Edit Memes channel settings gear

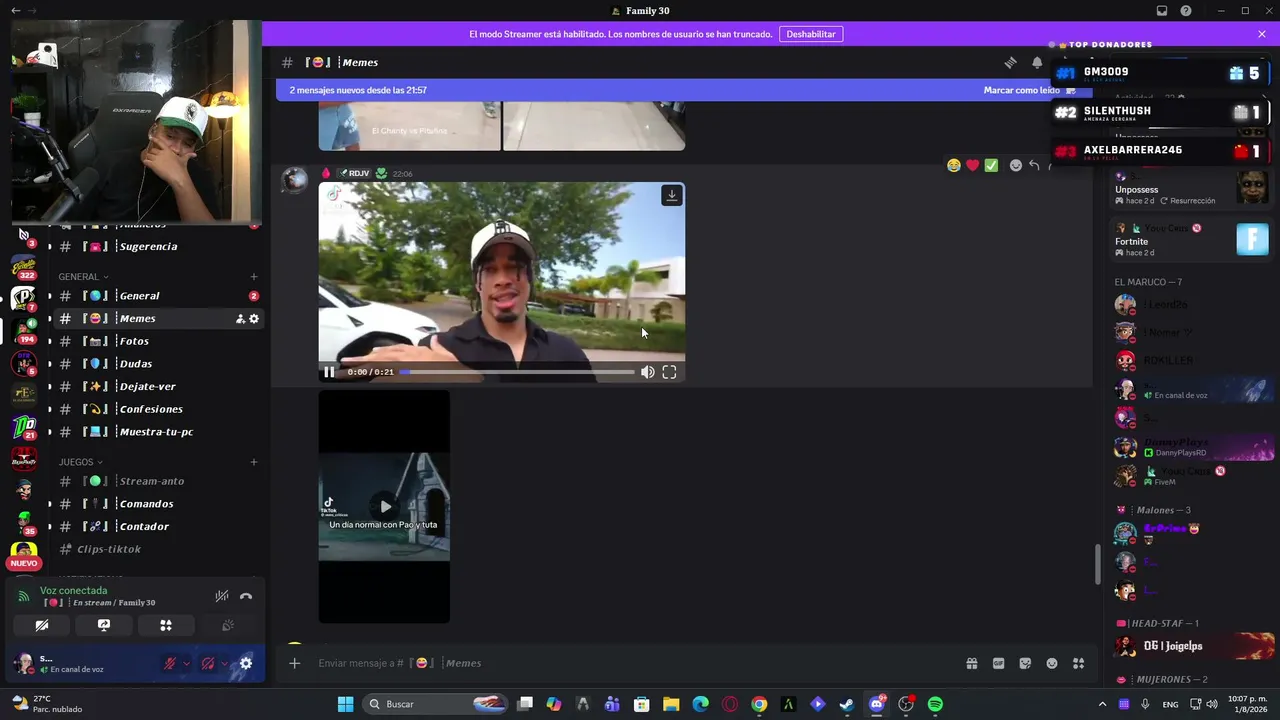tap(254, 319)
